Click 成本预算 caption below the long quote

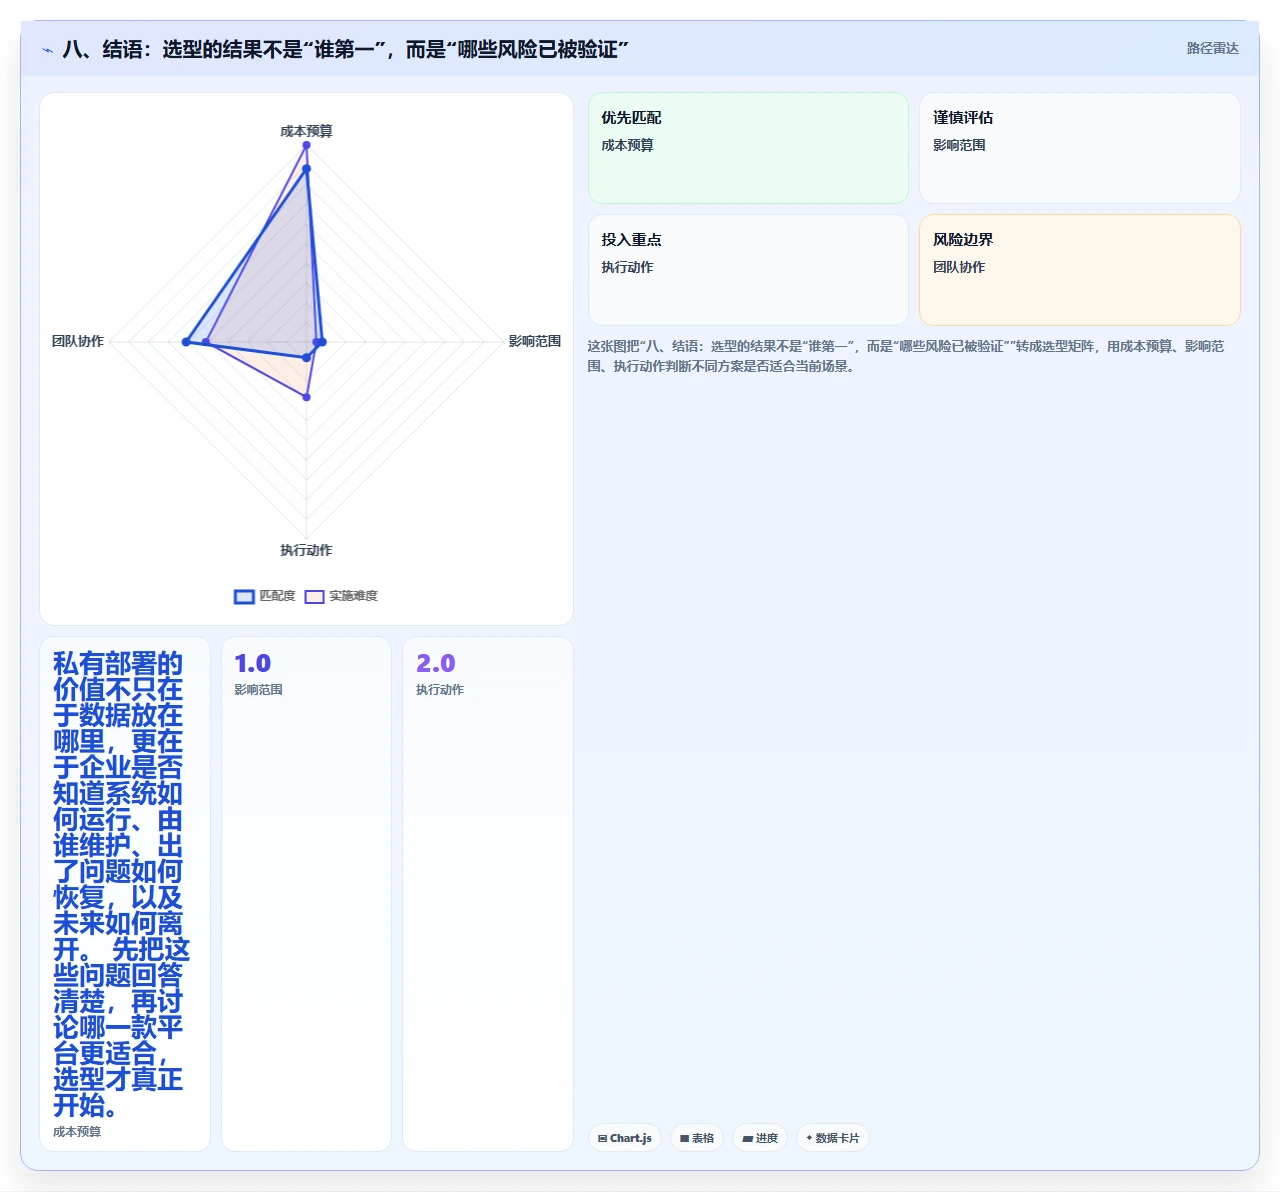pyautogui.click(x=77, y=1132)
